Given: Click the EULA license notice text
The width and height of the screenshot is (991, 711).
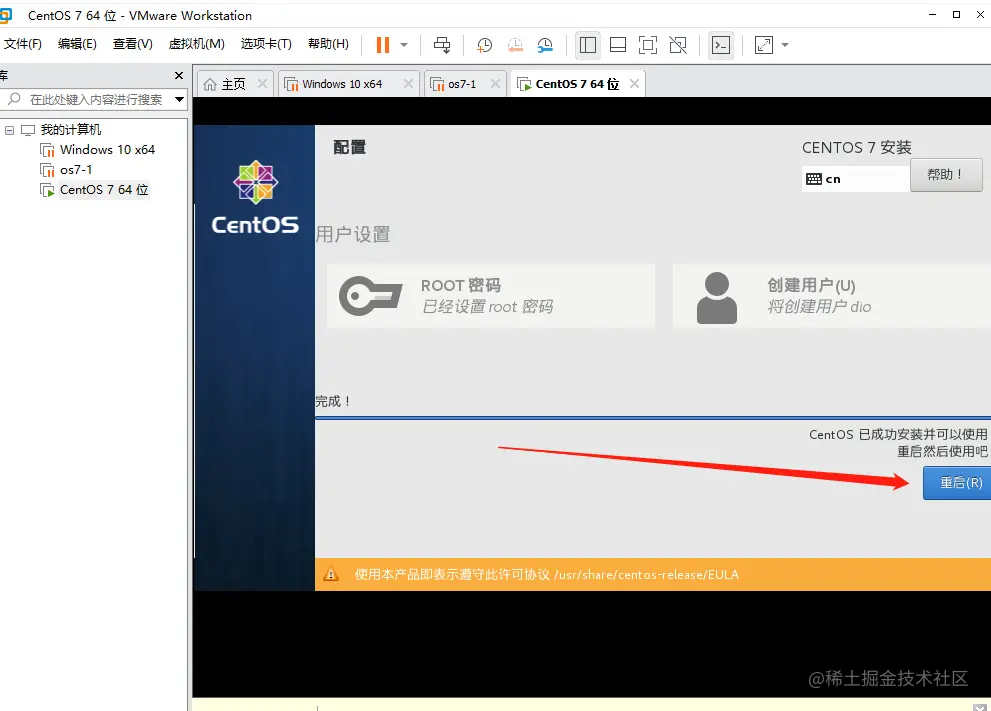Looking at the screenshot, I should point(546,574).
